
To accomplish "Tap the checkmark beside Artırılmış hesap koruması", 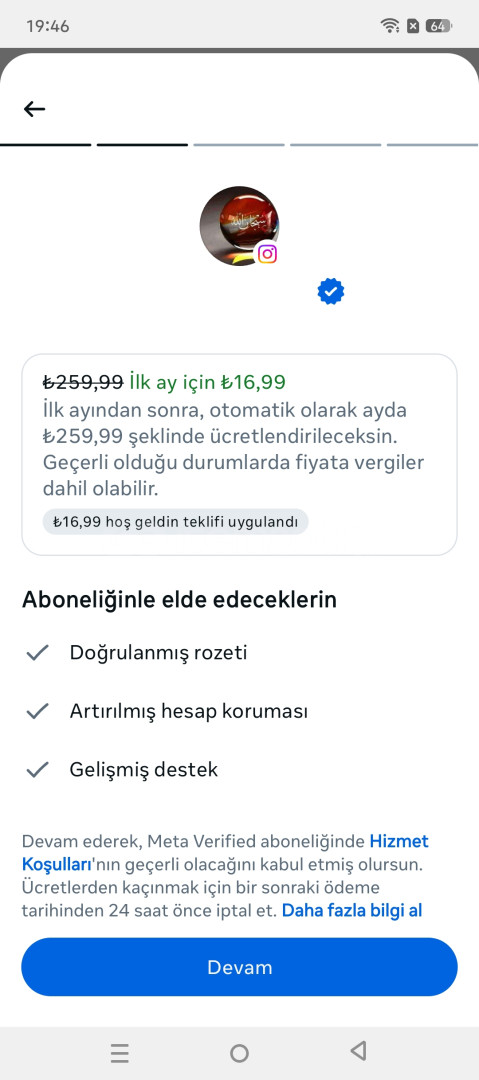I will coord(37,711).
